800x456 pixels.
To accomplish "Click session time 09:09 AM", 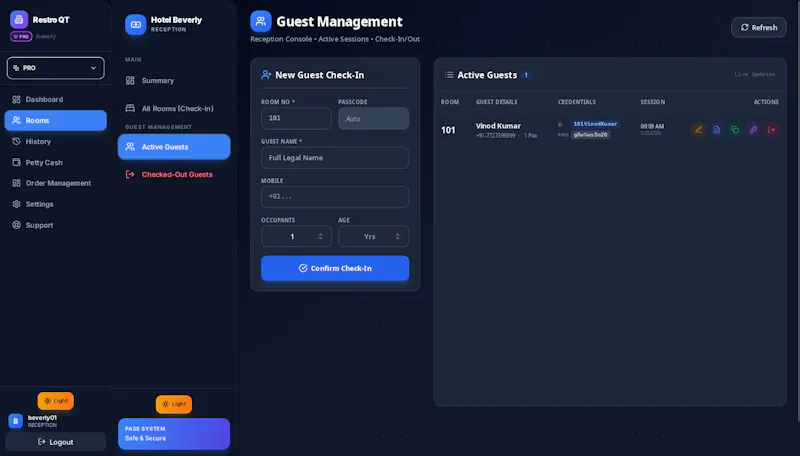I will point(652,126).
